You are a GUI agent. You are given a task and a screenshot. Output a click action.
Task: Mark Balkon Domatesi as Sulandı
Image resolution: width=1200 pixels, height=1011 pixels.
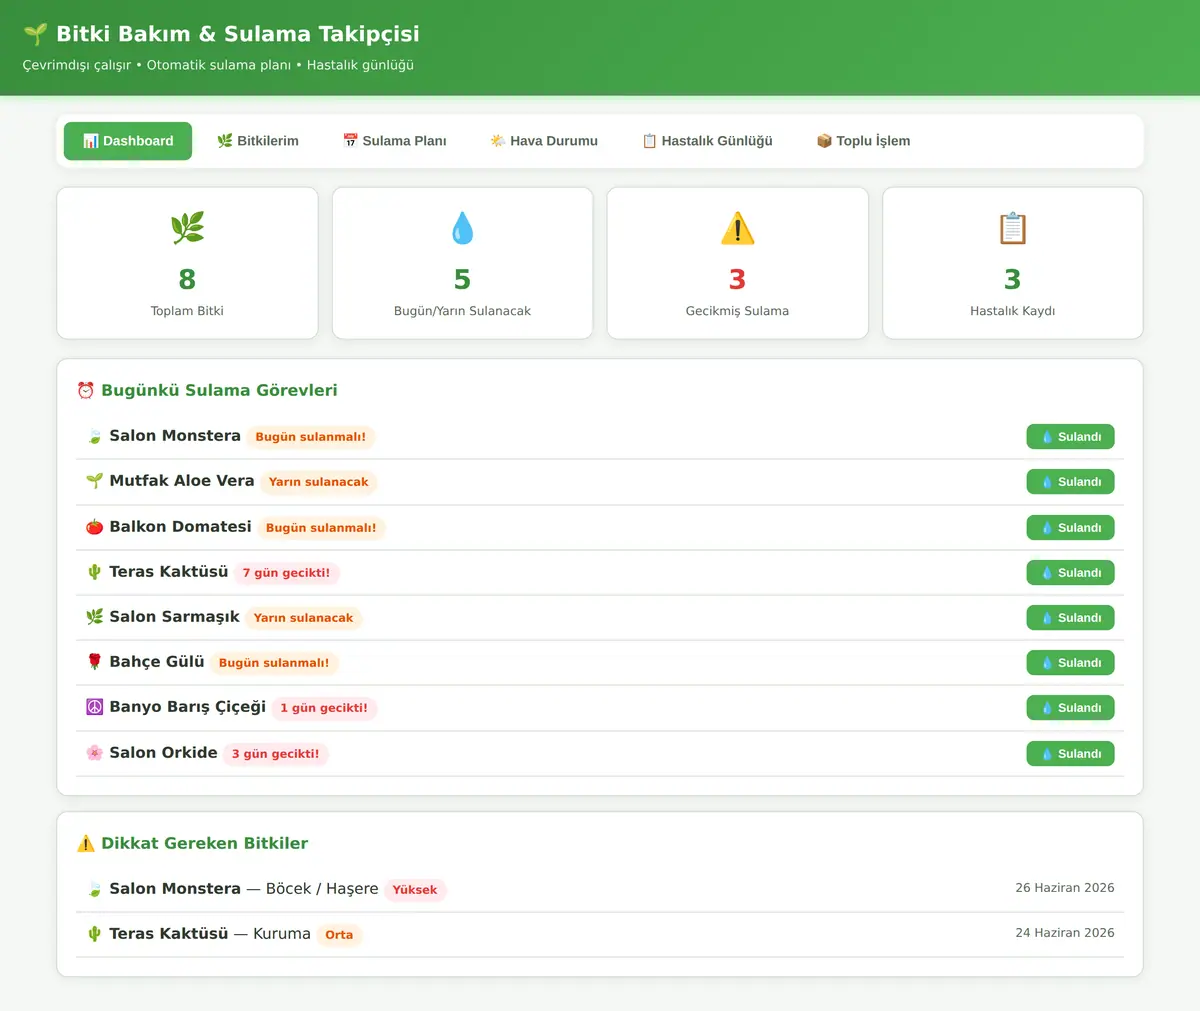click(x=1070, y=528)
